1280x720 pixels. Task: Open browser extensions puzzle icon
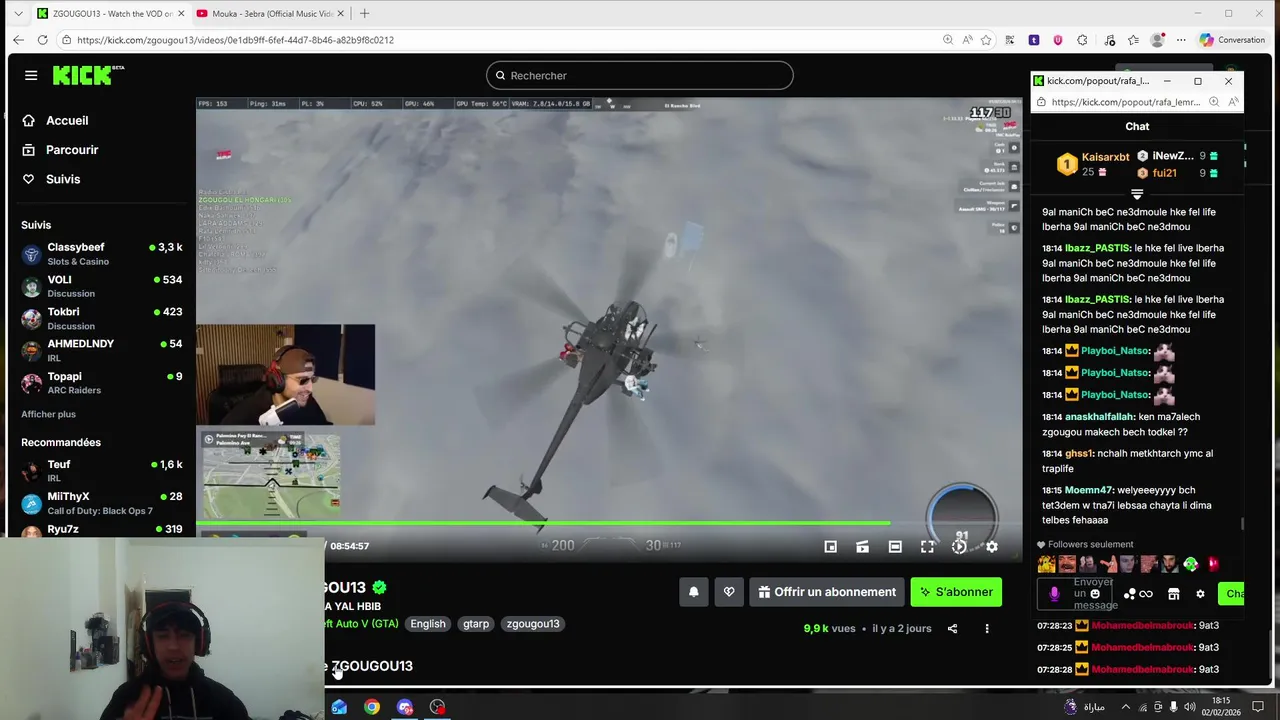(x=1082, y=40)
